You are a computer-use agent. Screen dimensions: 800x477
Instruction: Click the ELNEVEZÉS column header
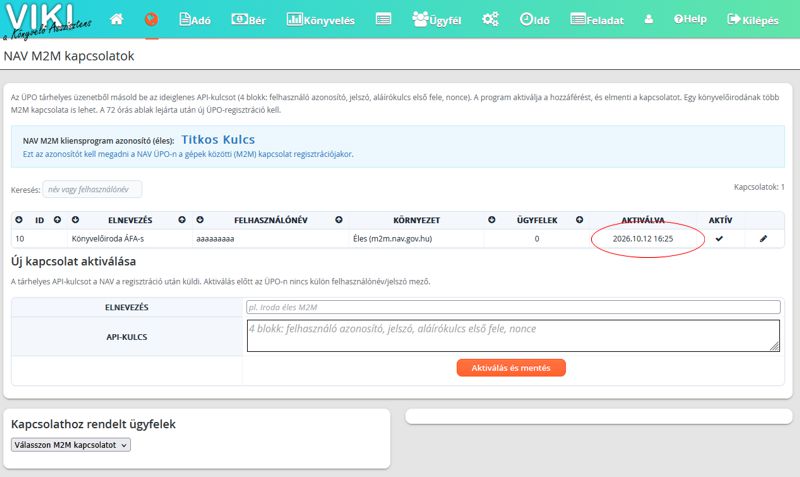130,220
